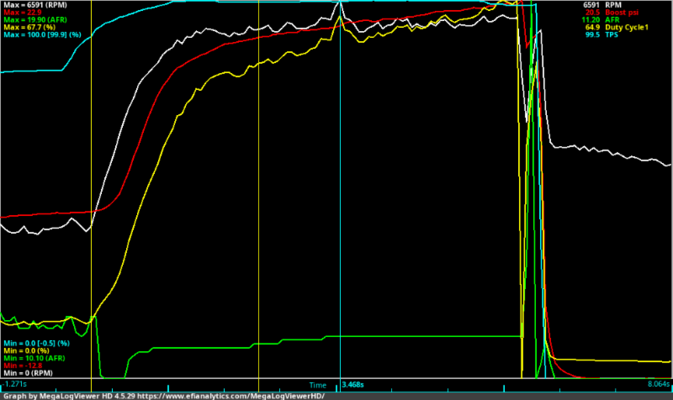Image resolution: width=673 pixels, height=400 pixels.
Task: Click the 'Max = 100.0 [99.9] (%)' label
Action: pos(42,34)
